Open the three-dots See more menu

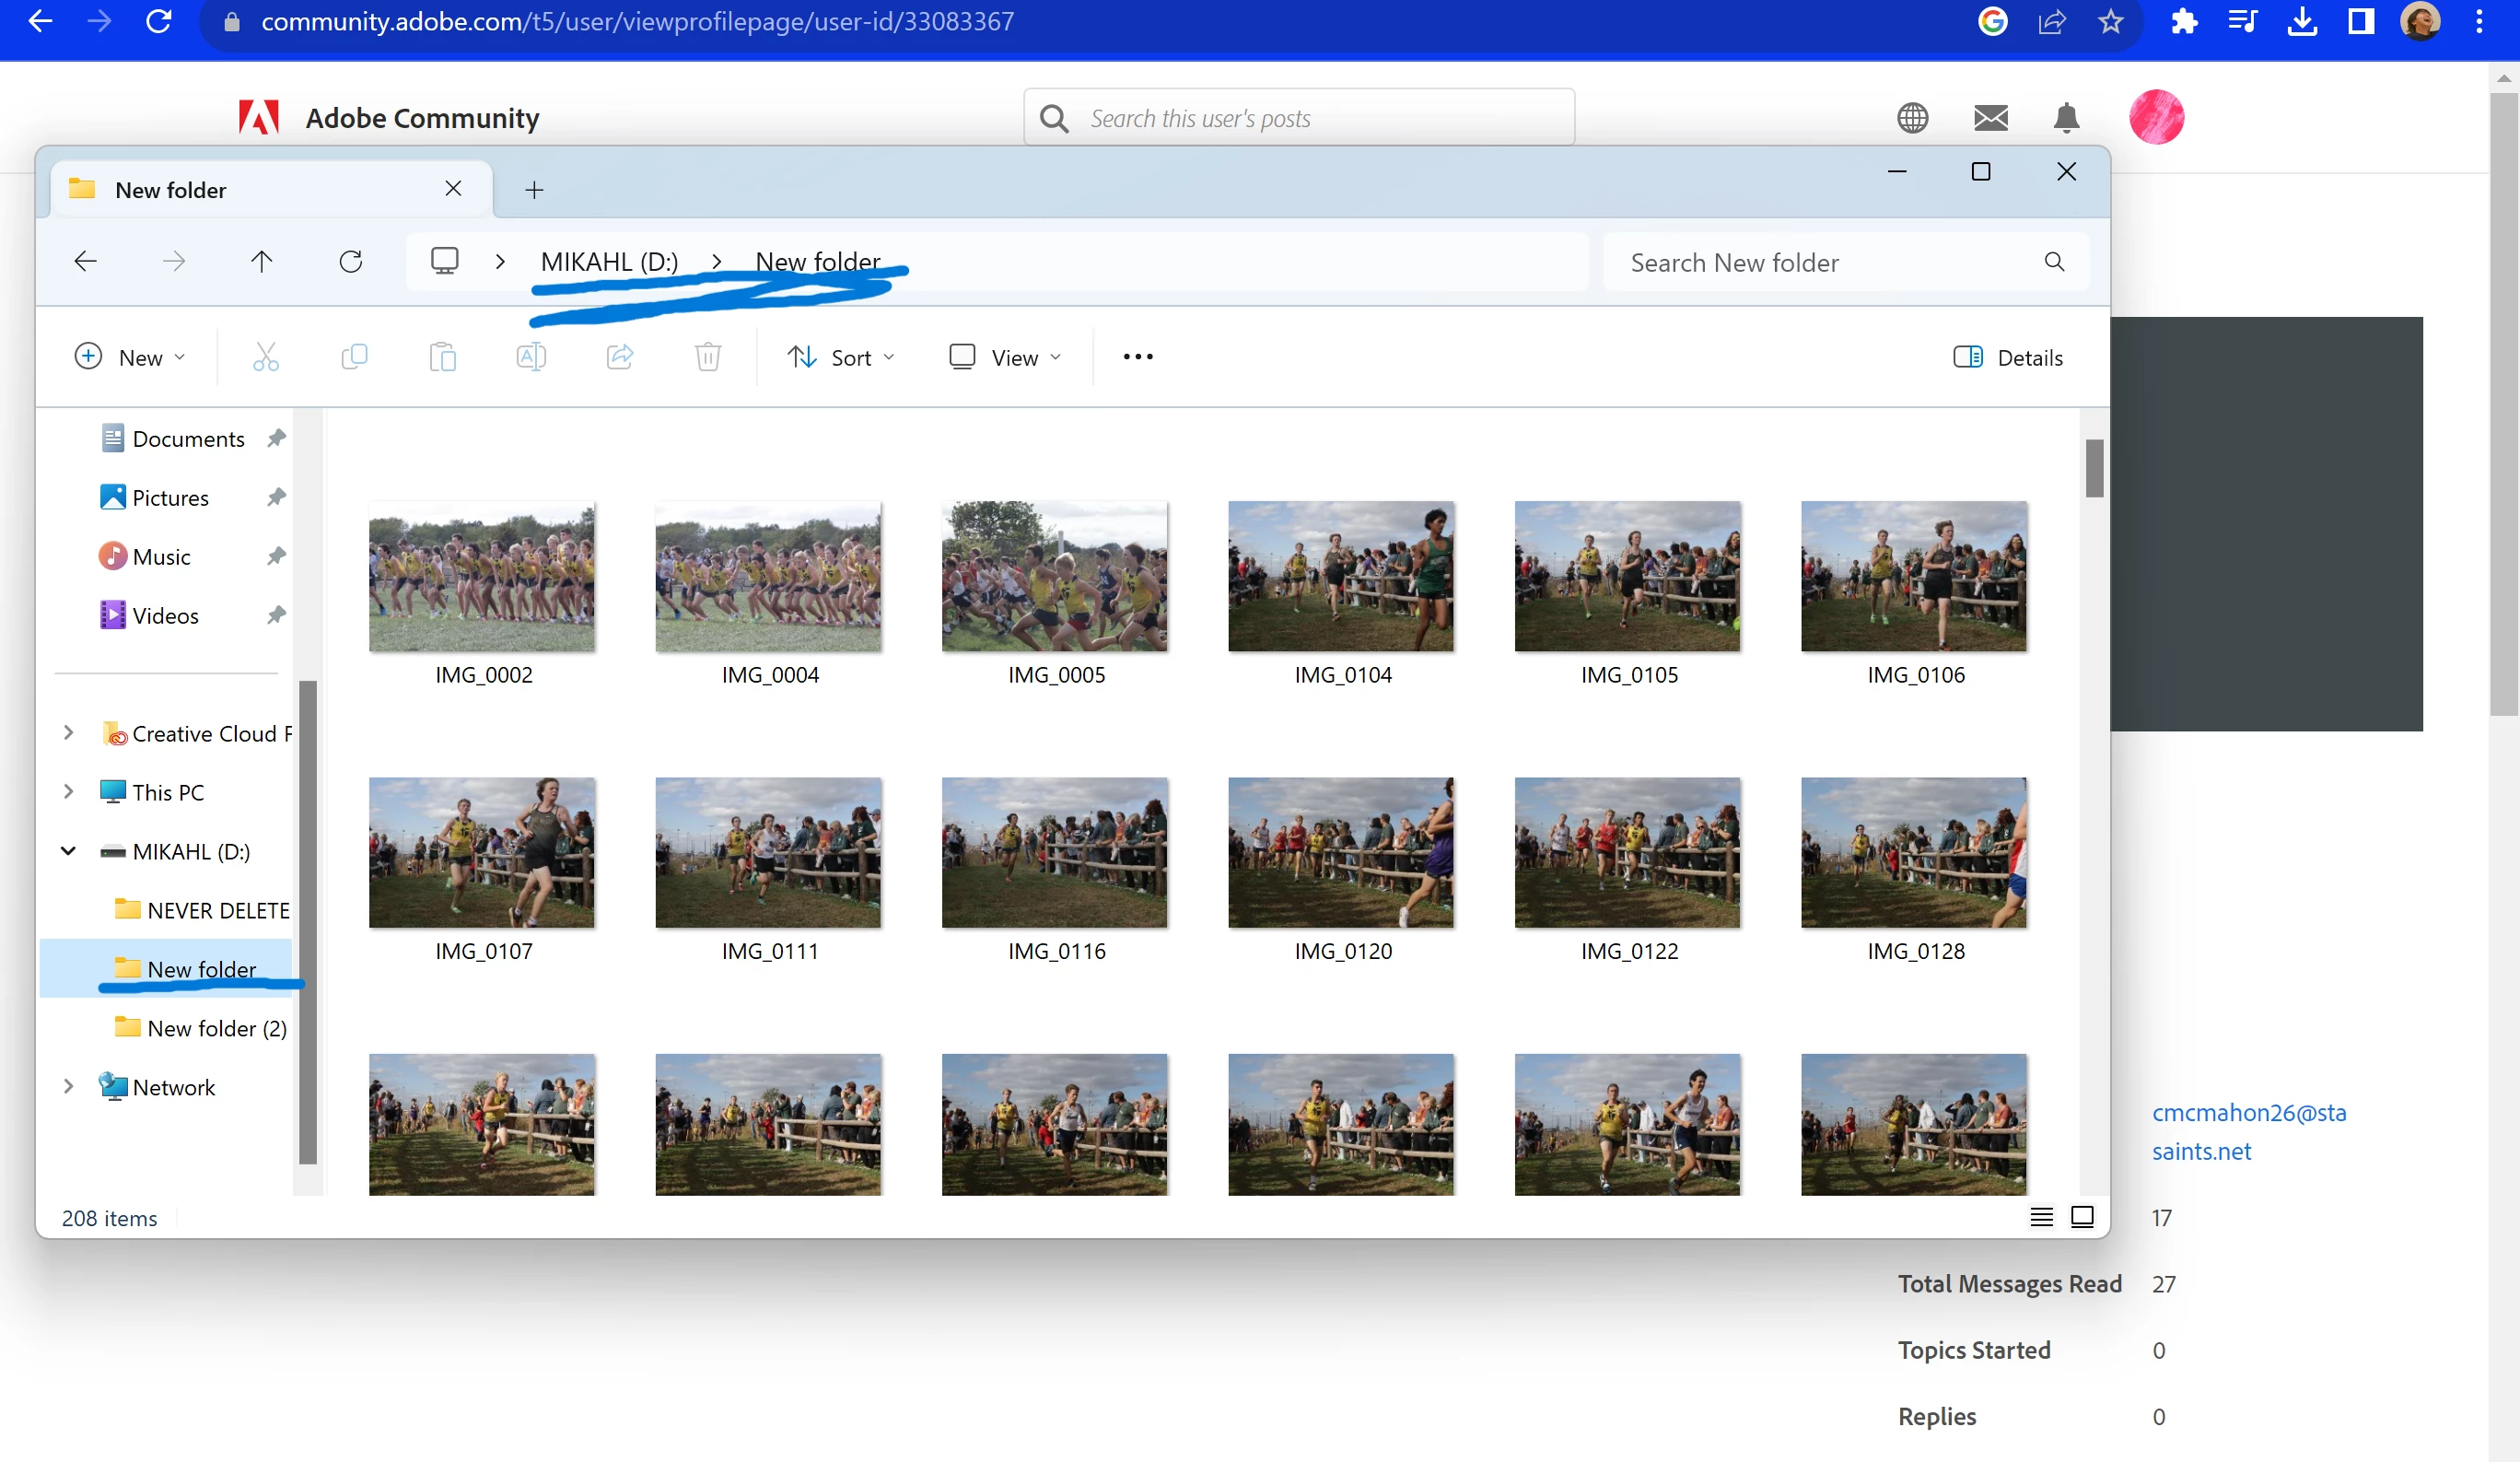(x=1137, y=357)
